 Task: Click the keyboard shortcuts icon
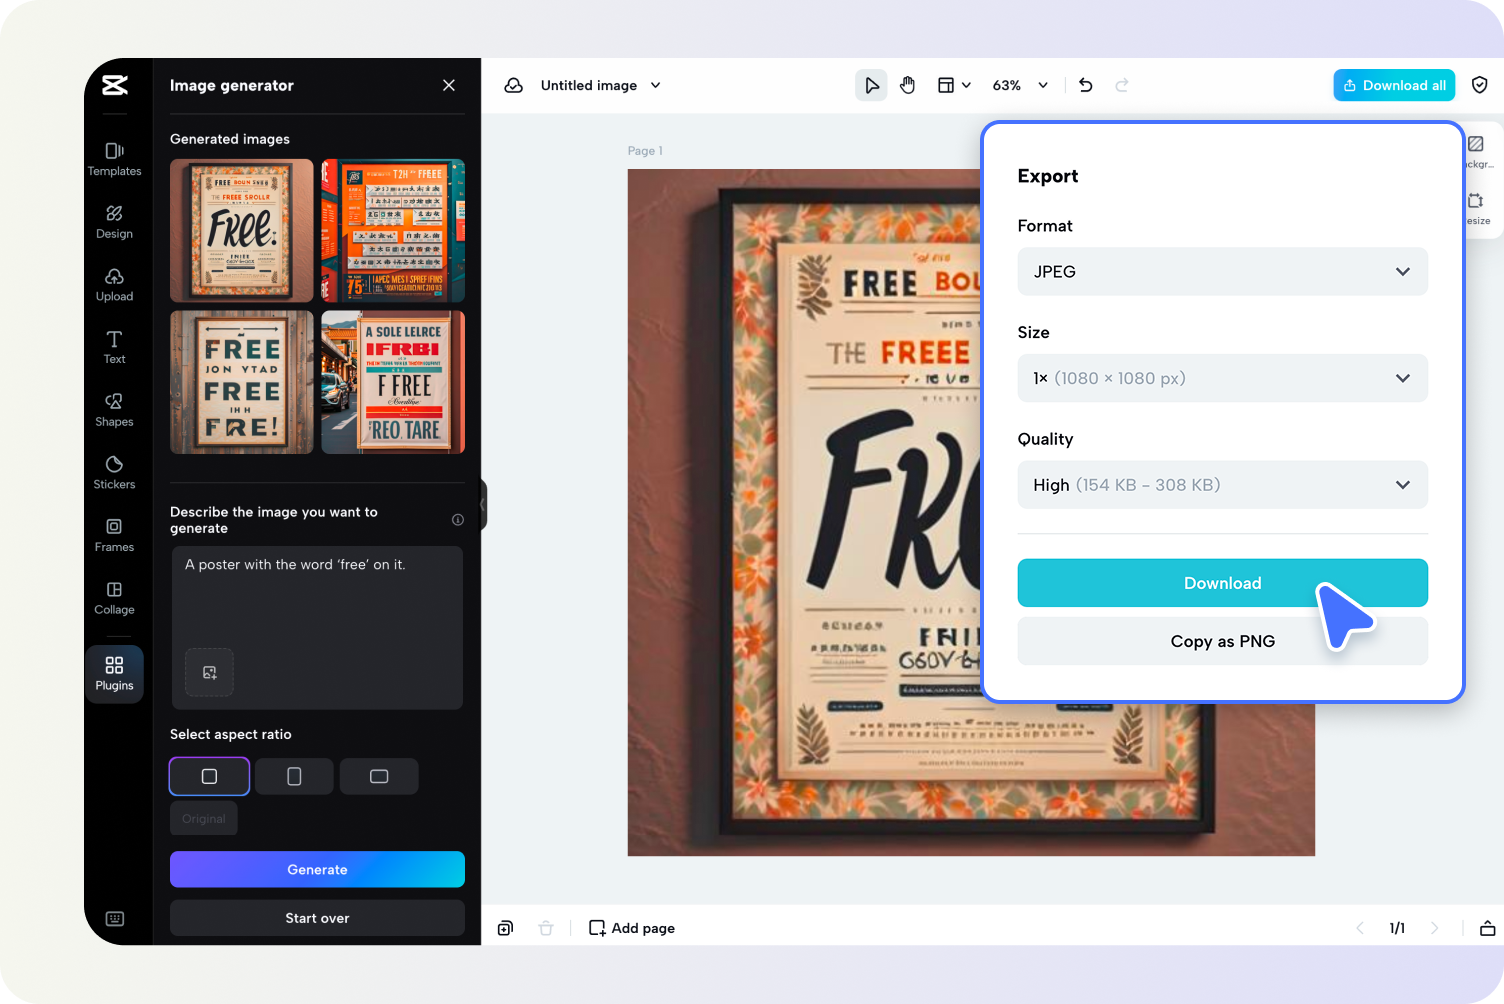pos(115,919)
